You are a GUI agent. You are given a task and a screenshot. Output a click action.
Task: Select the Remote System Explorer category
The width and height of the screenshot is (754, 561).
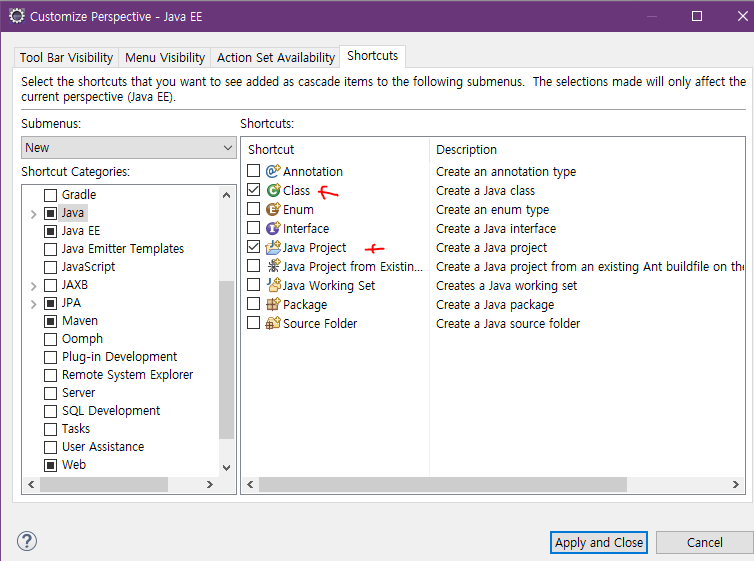tap(127, 375)
